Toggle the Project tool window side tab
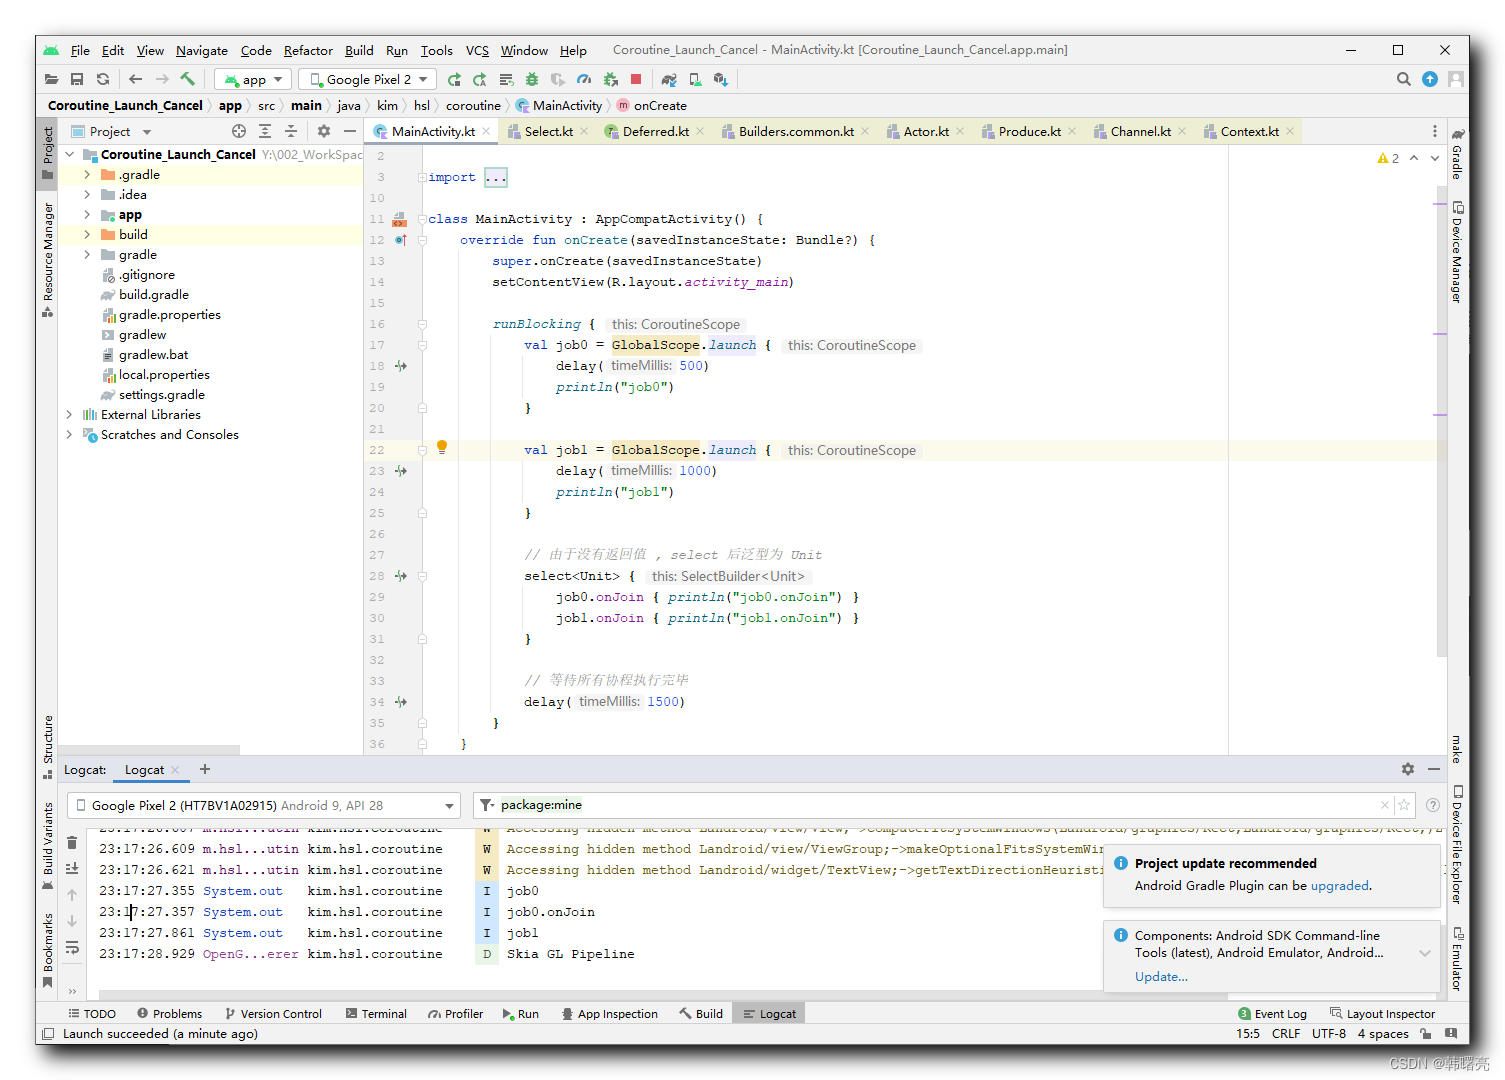 click(x=47, y=152)
